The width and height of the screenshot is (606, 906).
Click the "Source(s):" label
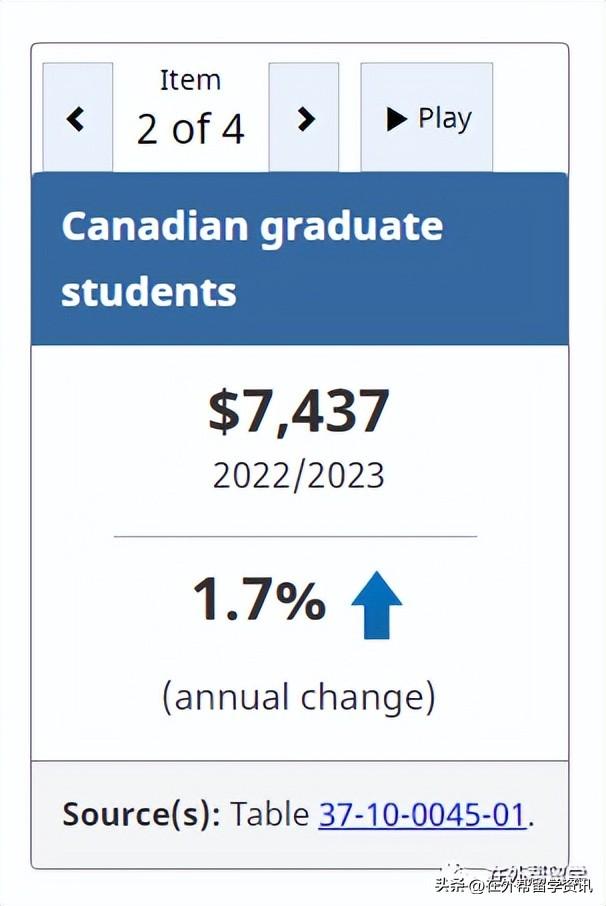point(141,814)
